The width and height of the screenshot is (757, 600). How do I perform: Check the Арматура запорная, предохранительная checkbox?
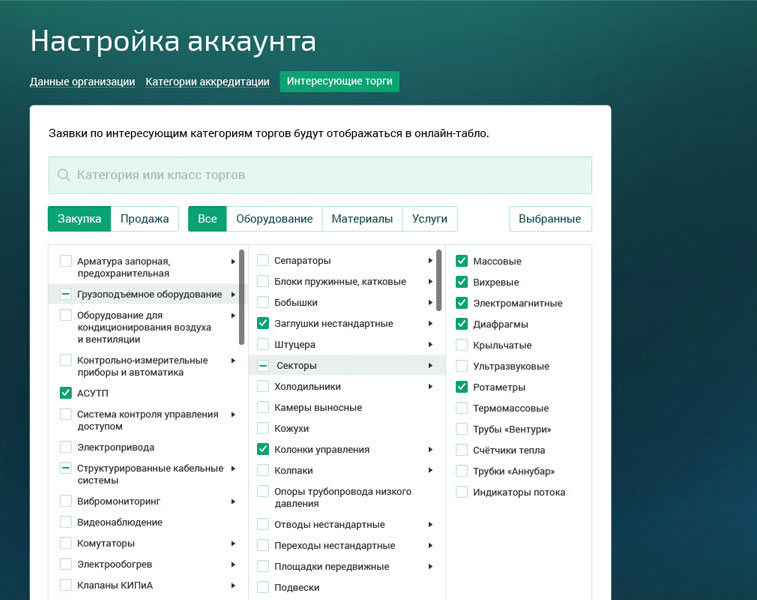click(65, 261)
